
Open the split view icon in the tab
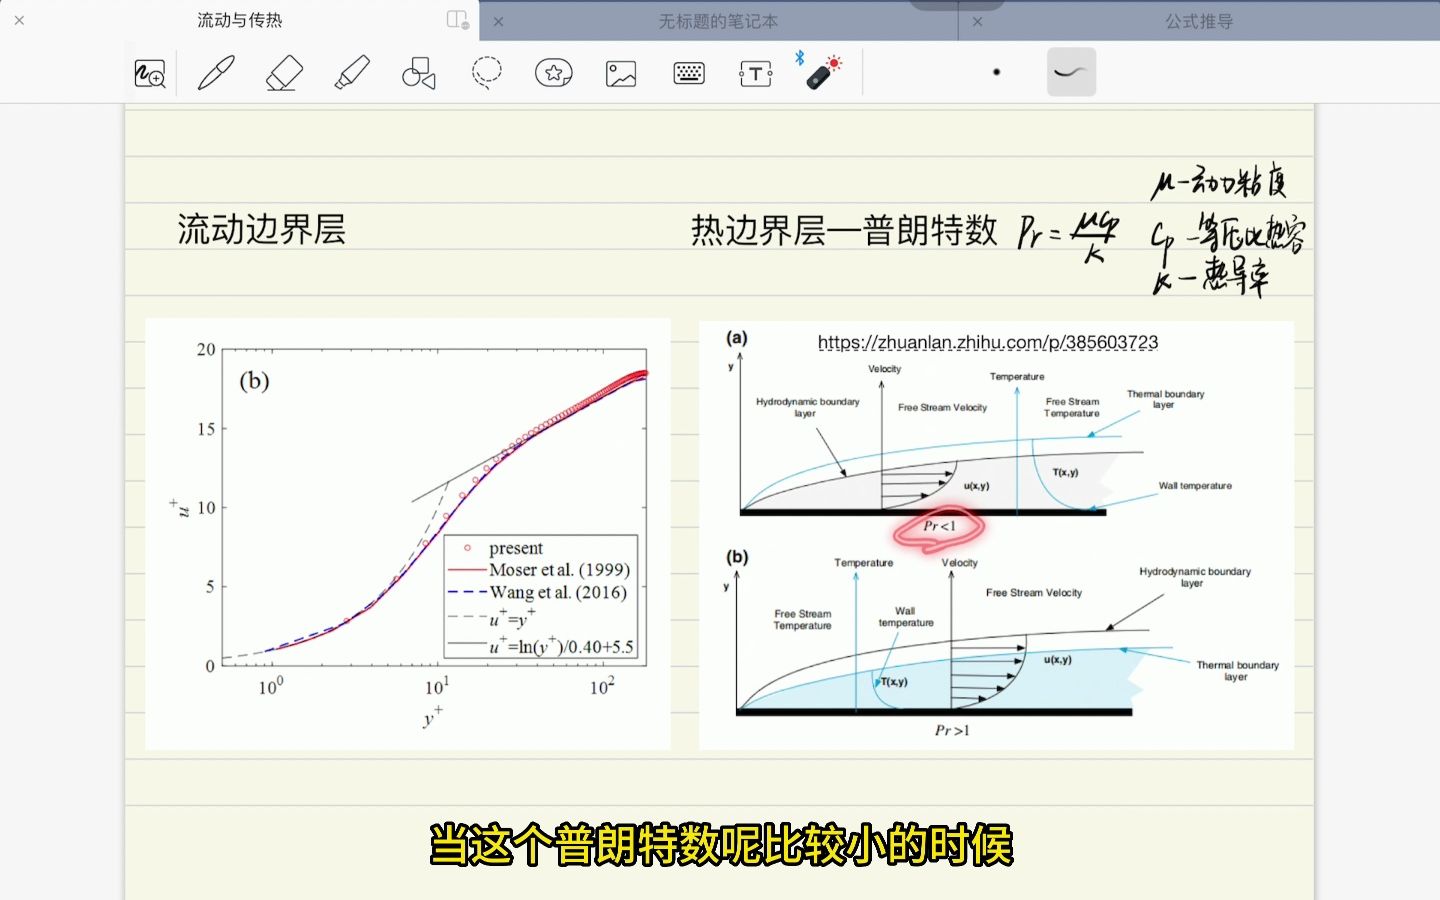[457, 20]
